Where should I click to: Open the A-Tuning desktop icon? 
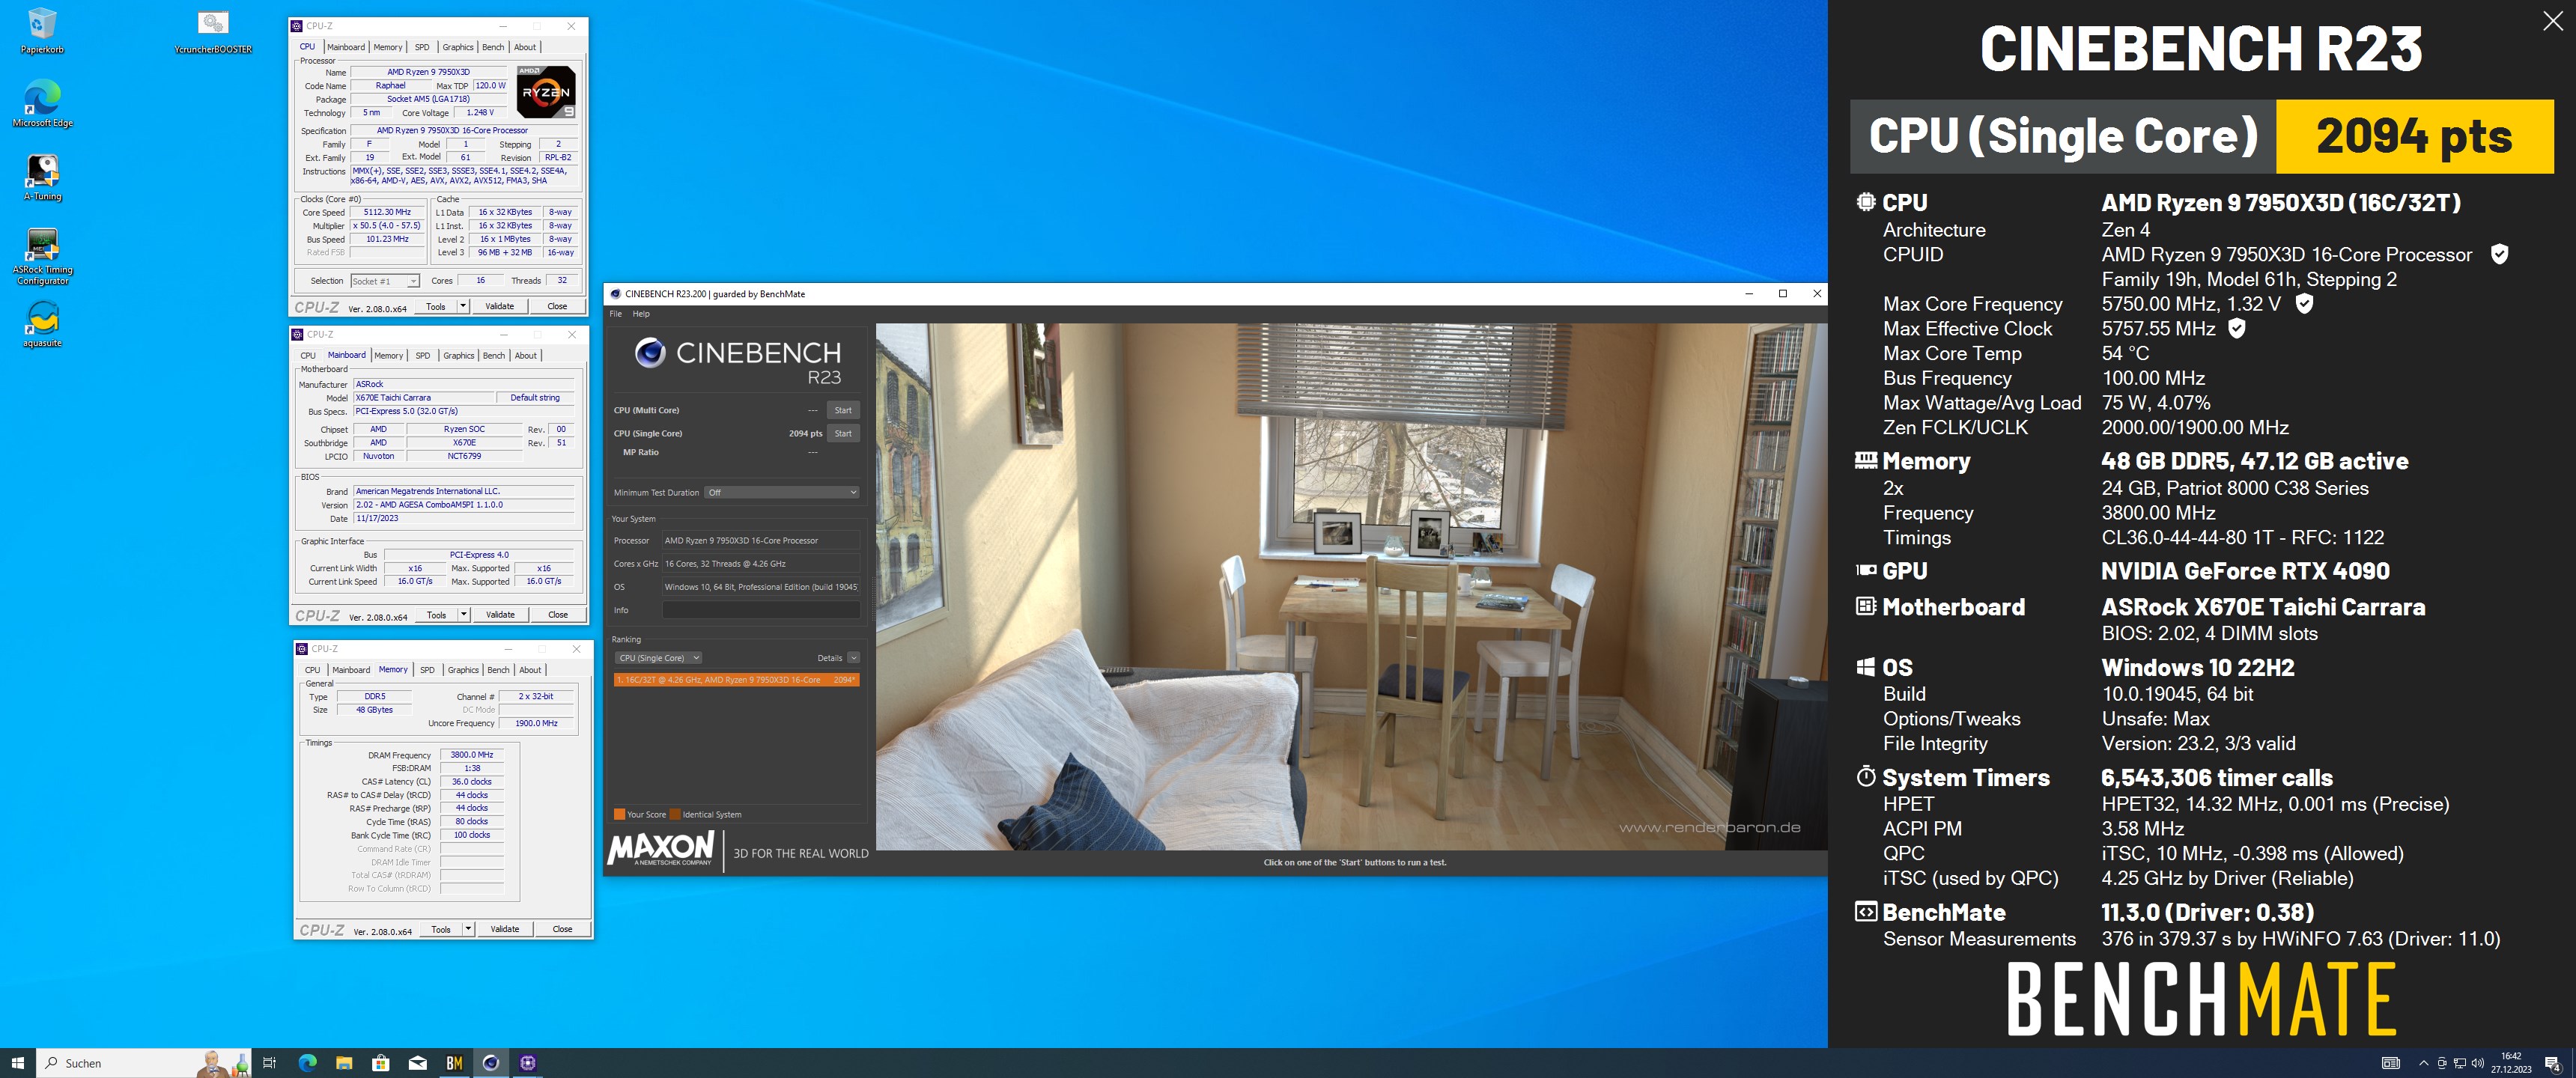click(42, 178)
